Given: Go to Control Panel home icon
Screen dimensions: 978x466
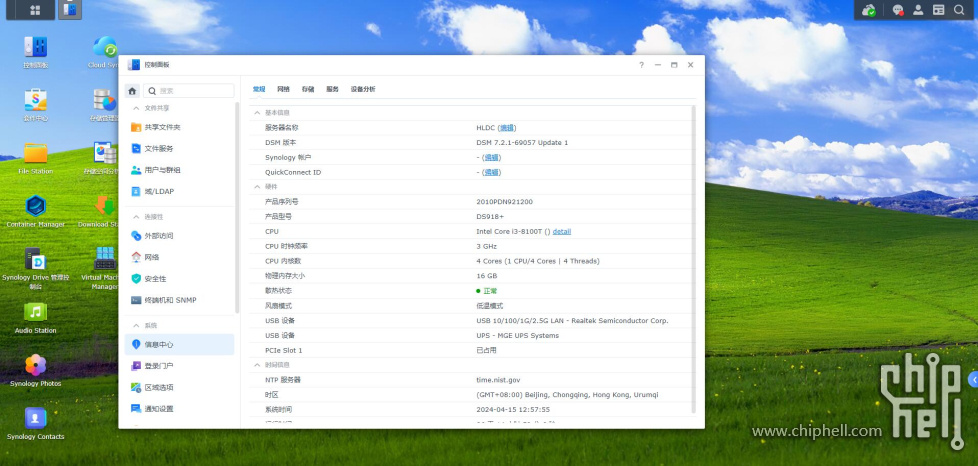Looking at the screenshot, I should pyautogui.click(x=132, y=91).
